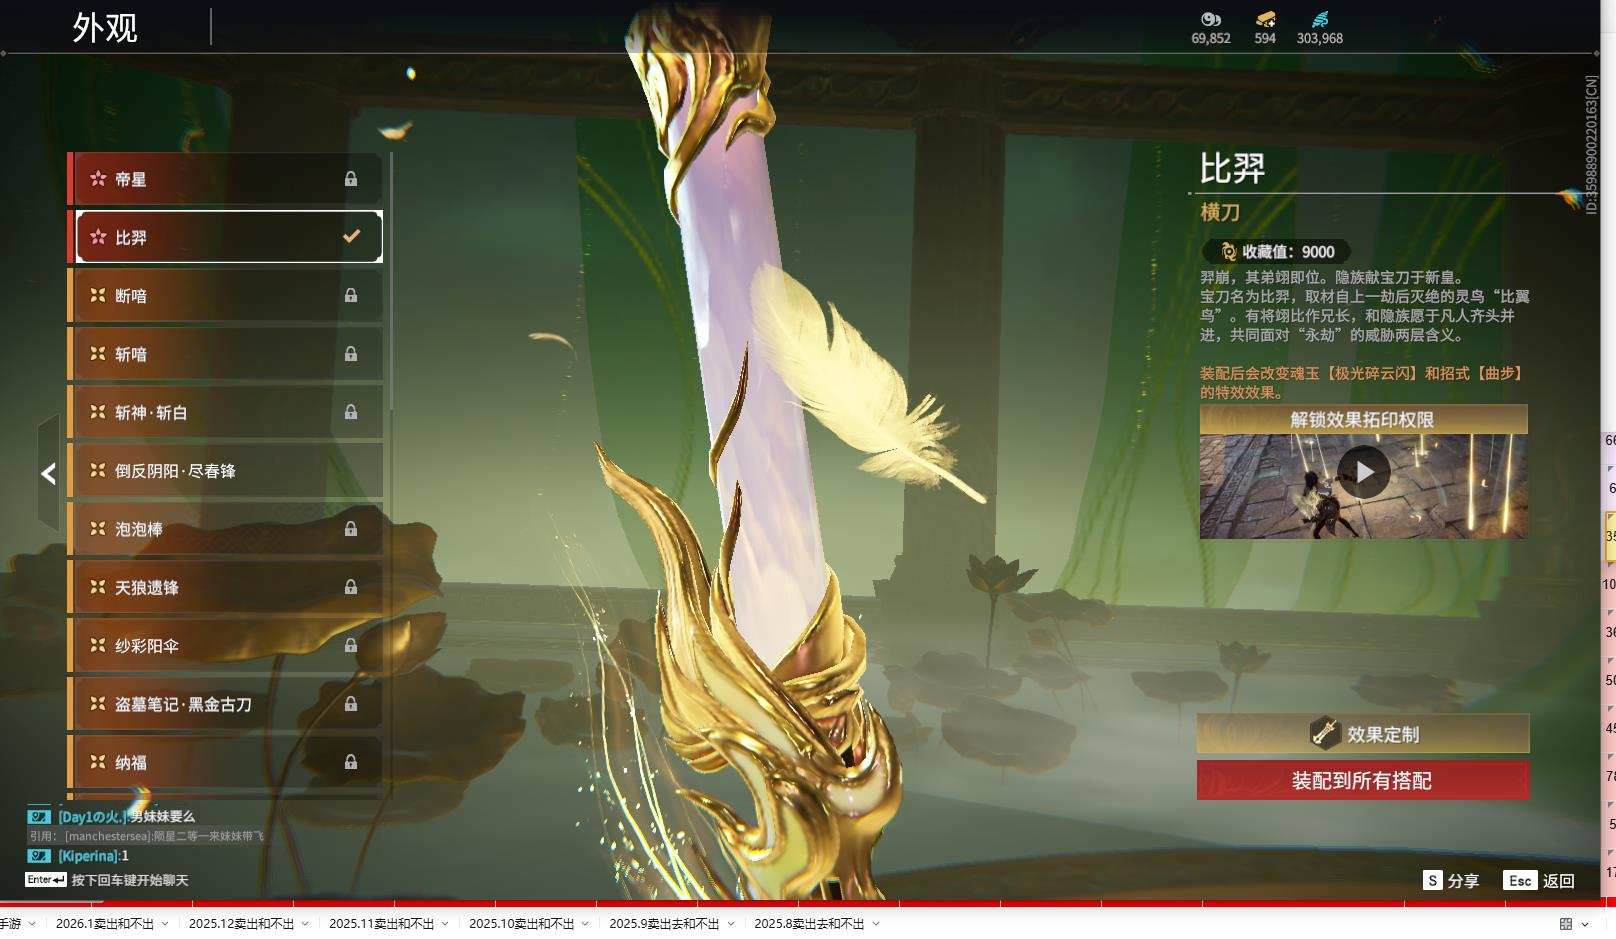Image resolution: width=1616 pixels, height=939 pixels.
Task: Select the 斩神·斩白 skin name
Action: tap(151, 412)
